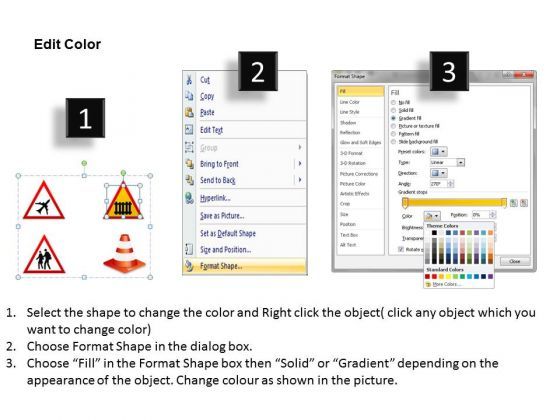Click the Format Shape paint icon
This screenshot has height=420, width=560.
click(189, 266)
